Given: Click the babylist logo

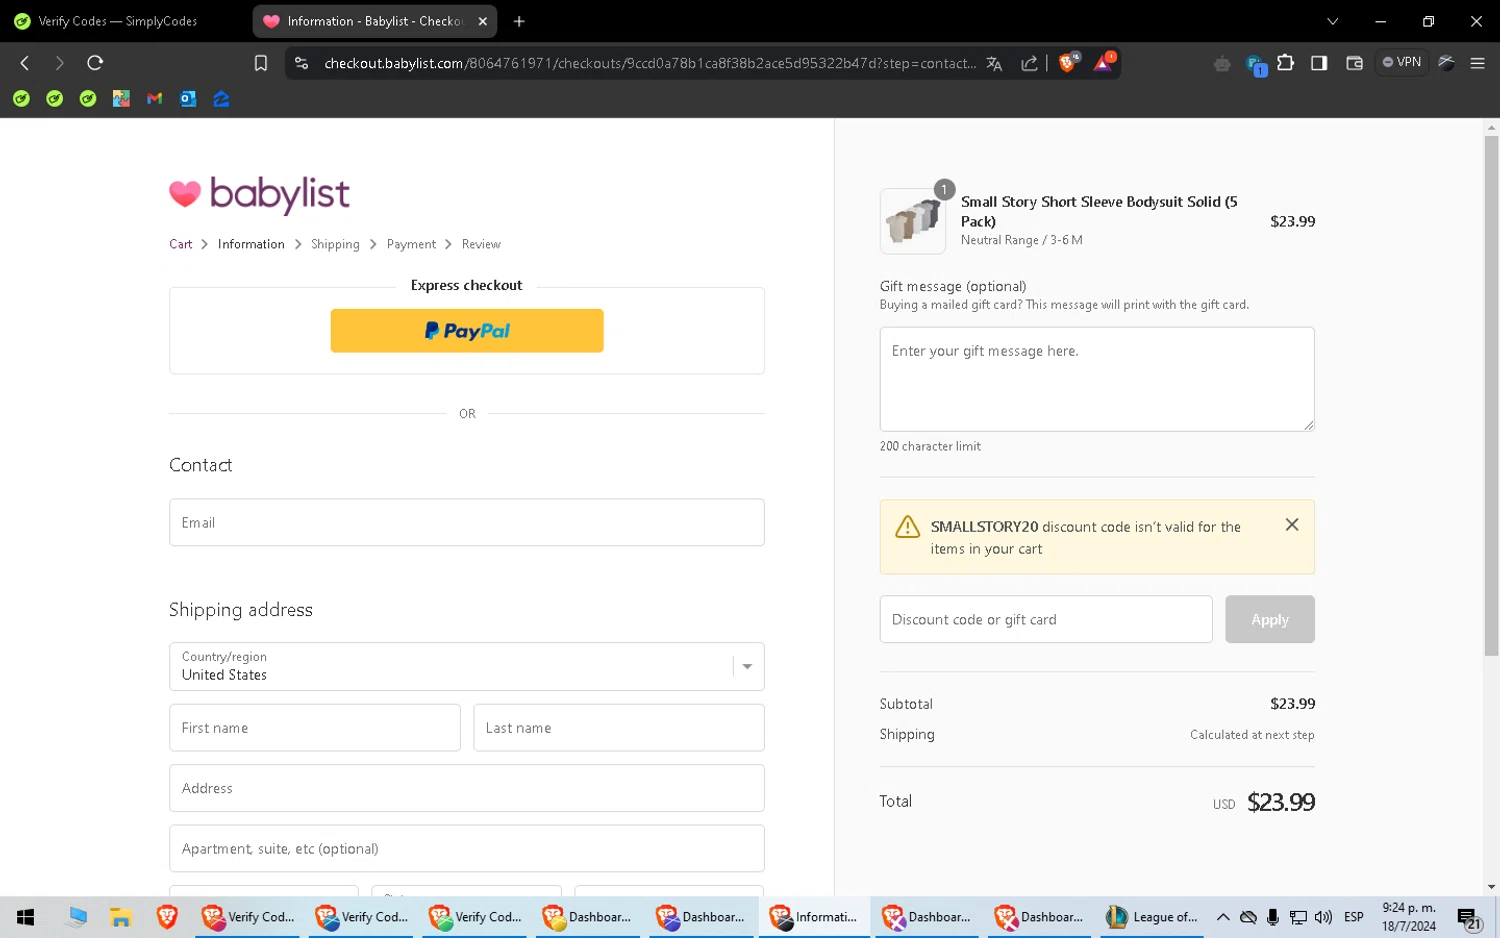Looking at the screenshot, I should [x=260, y=193].
